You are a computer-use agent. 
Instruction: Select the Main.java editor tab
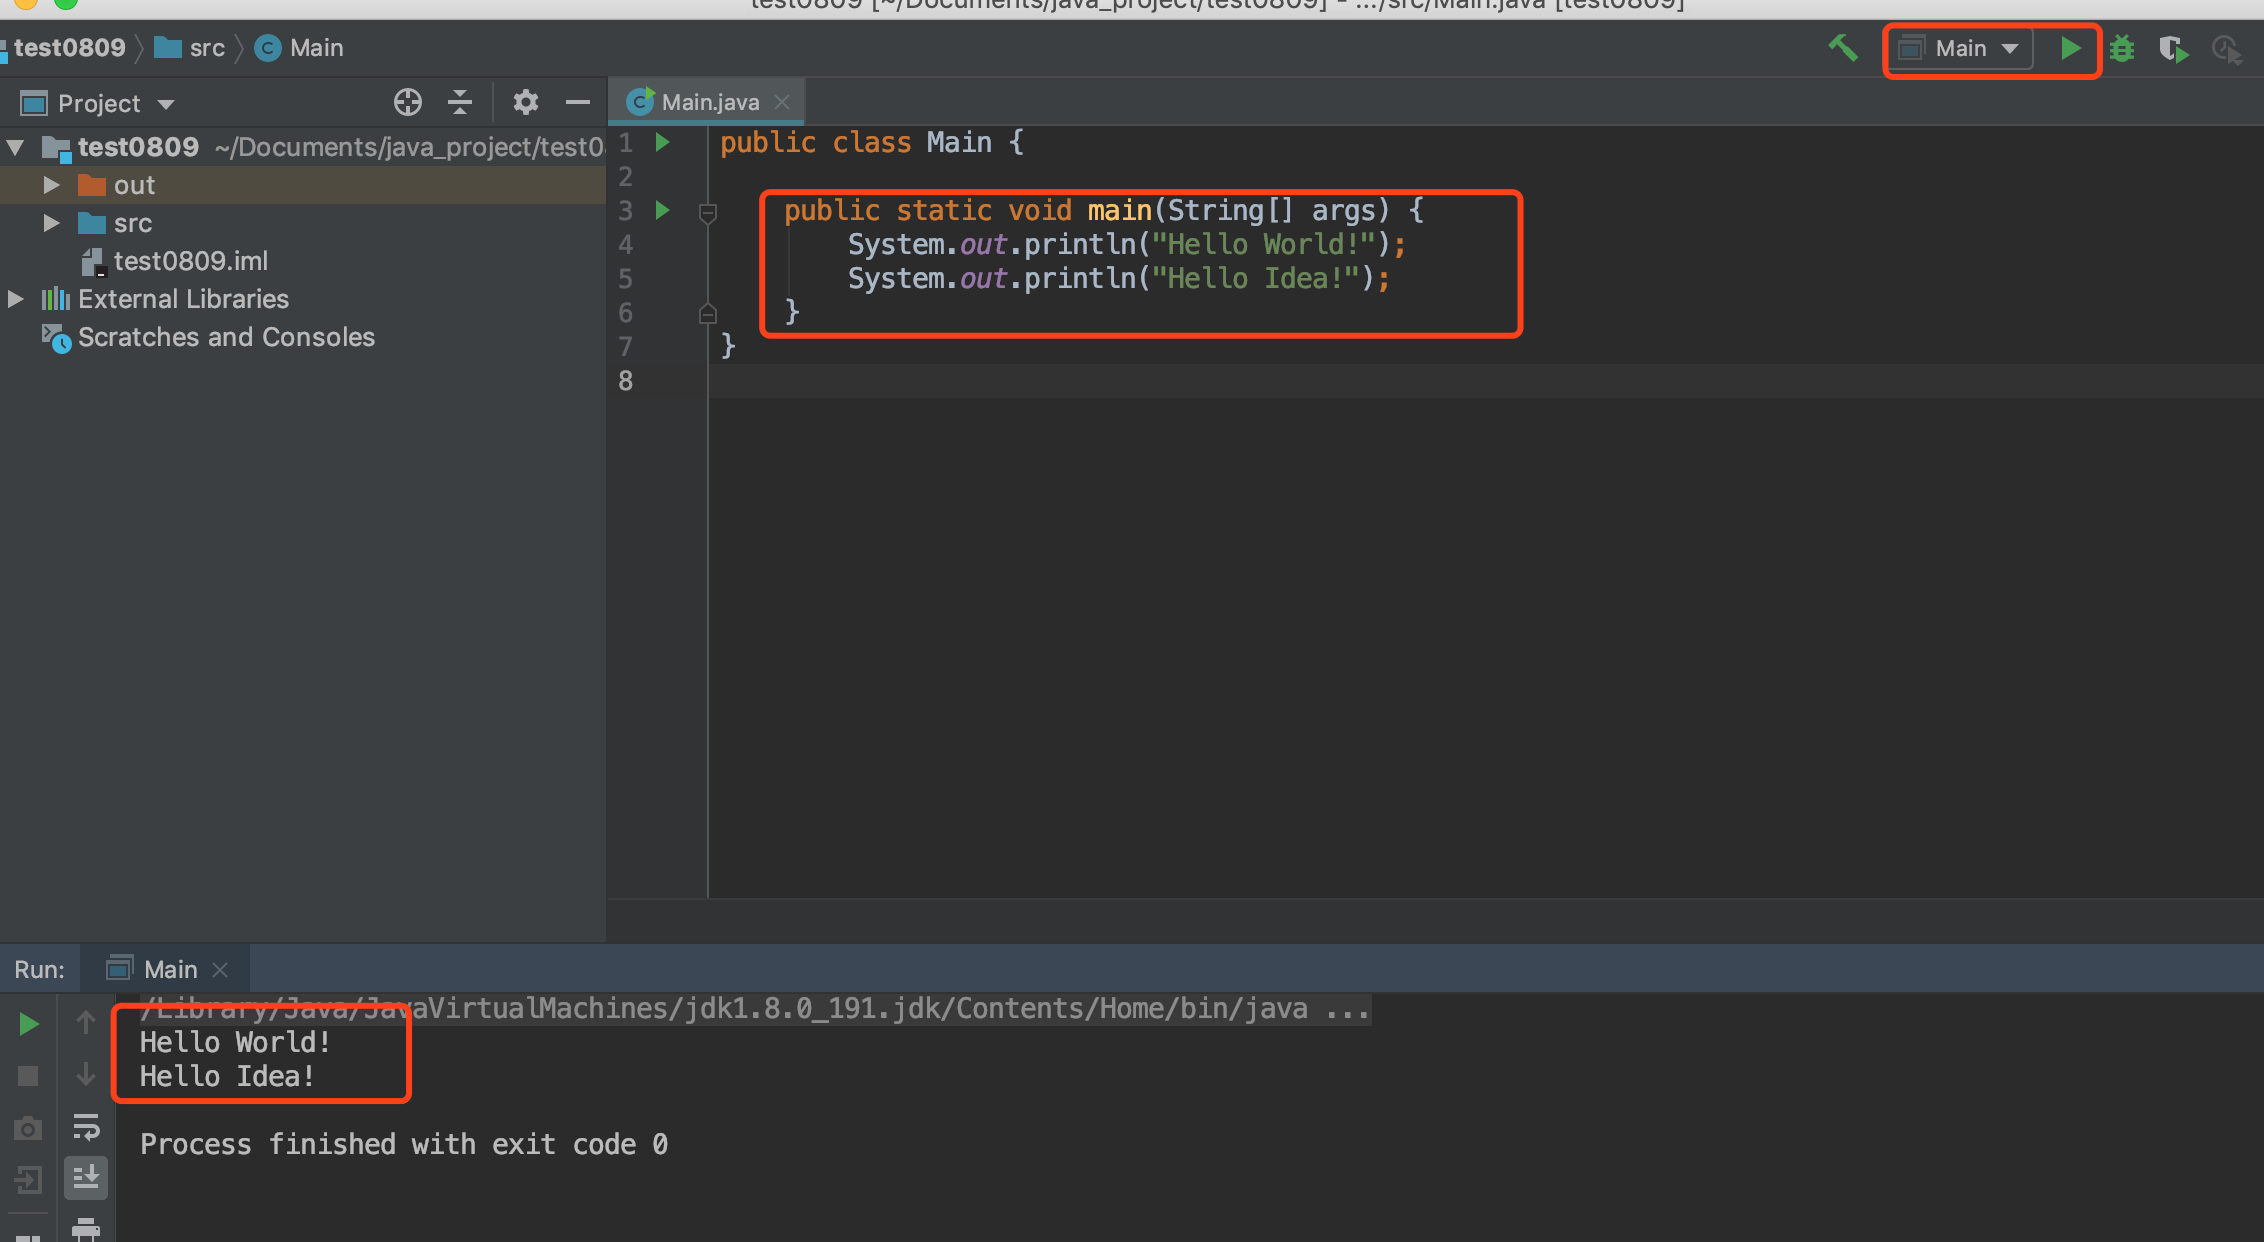click(709, 102)
